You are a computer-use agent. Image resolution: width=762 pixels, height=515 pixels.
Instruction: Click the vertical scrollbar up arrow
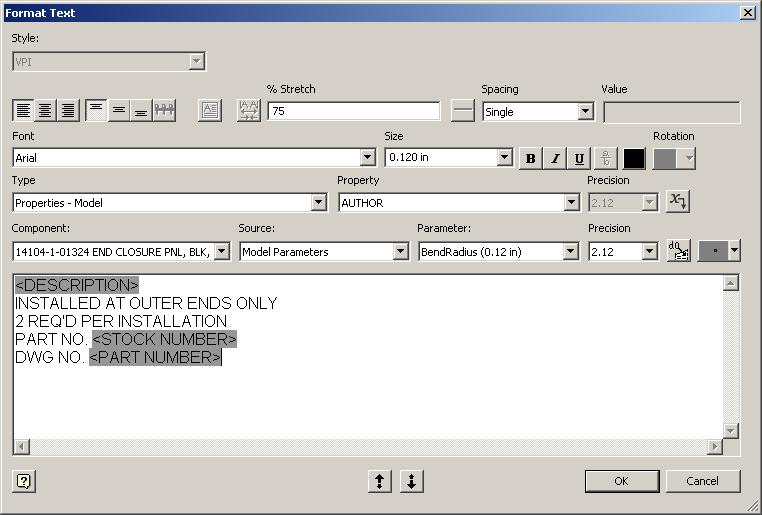[731, 283]
